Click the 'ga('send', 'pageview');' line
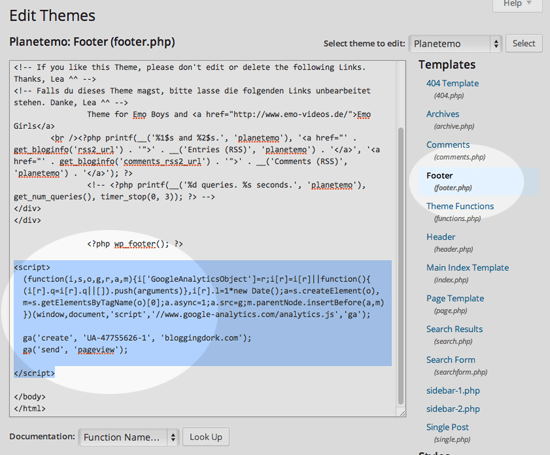The image size is (550, 455). 75,350
